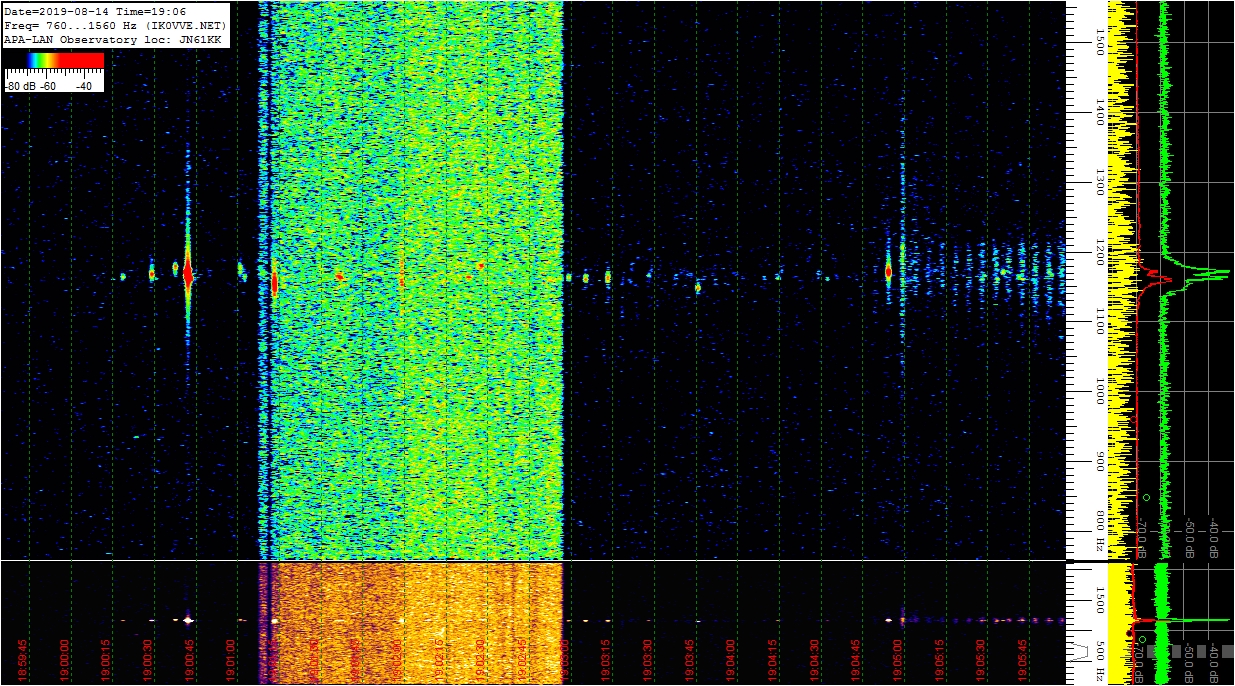The image size is (1235, 686).
Task: Click the 19:01:00 time marker
Action: (x=232, y=660)
